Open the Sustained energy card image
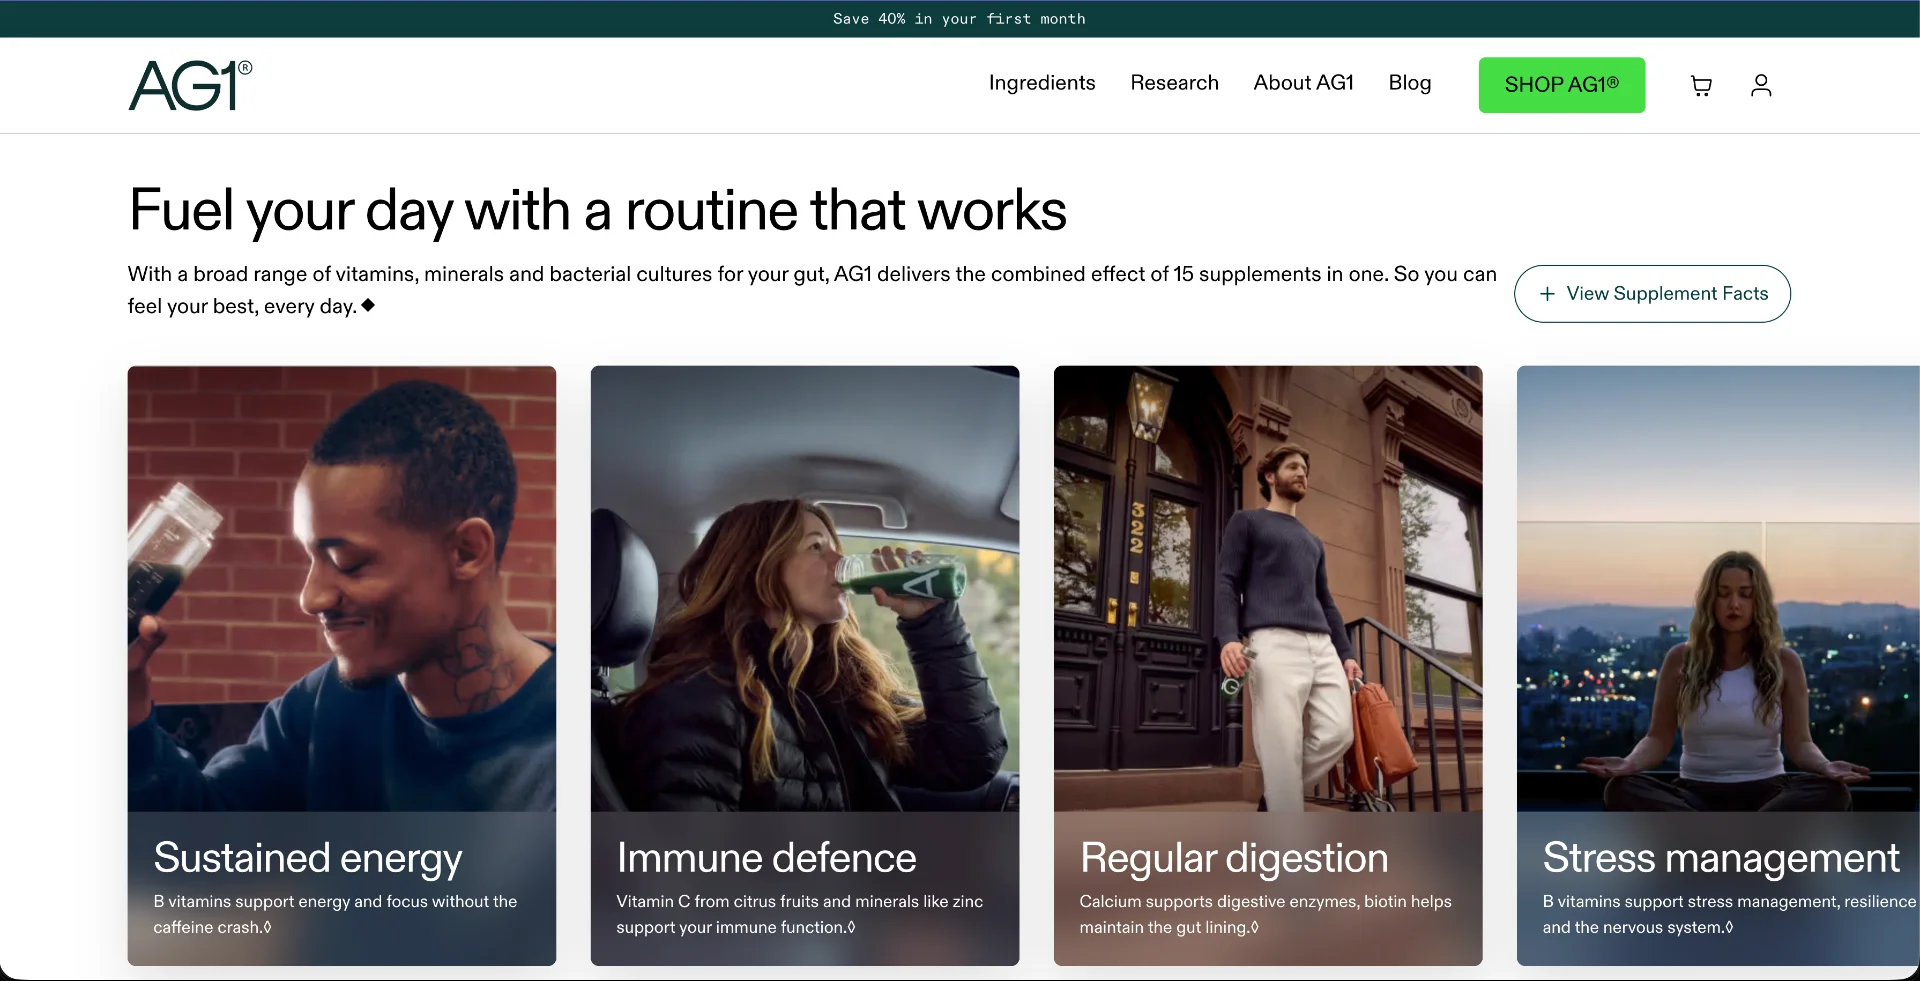This screenshot has width=1920, height=981. pos(342,589)
